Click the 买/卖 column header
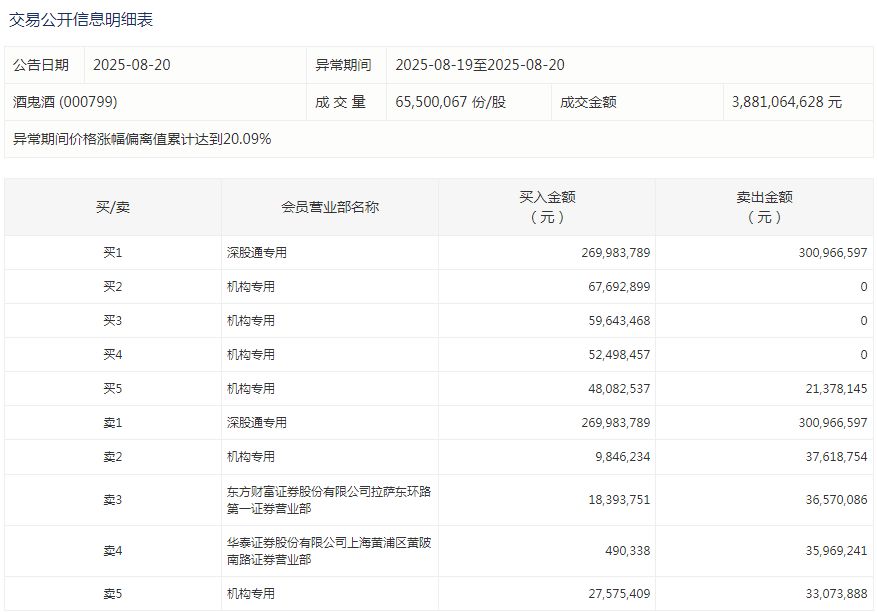877x612 pixels. pyautogui.click(x=113, y=207)
